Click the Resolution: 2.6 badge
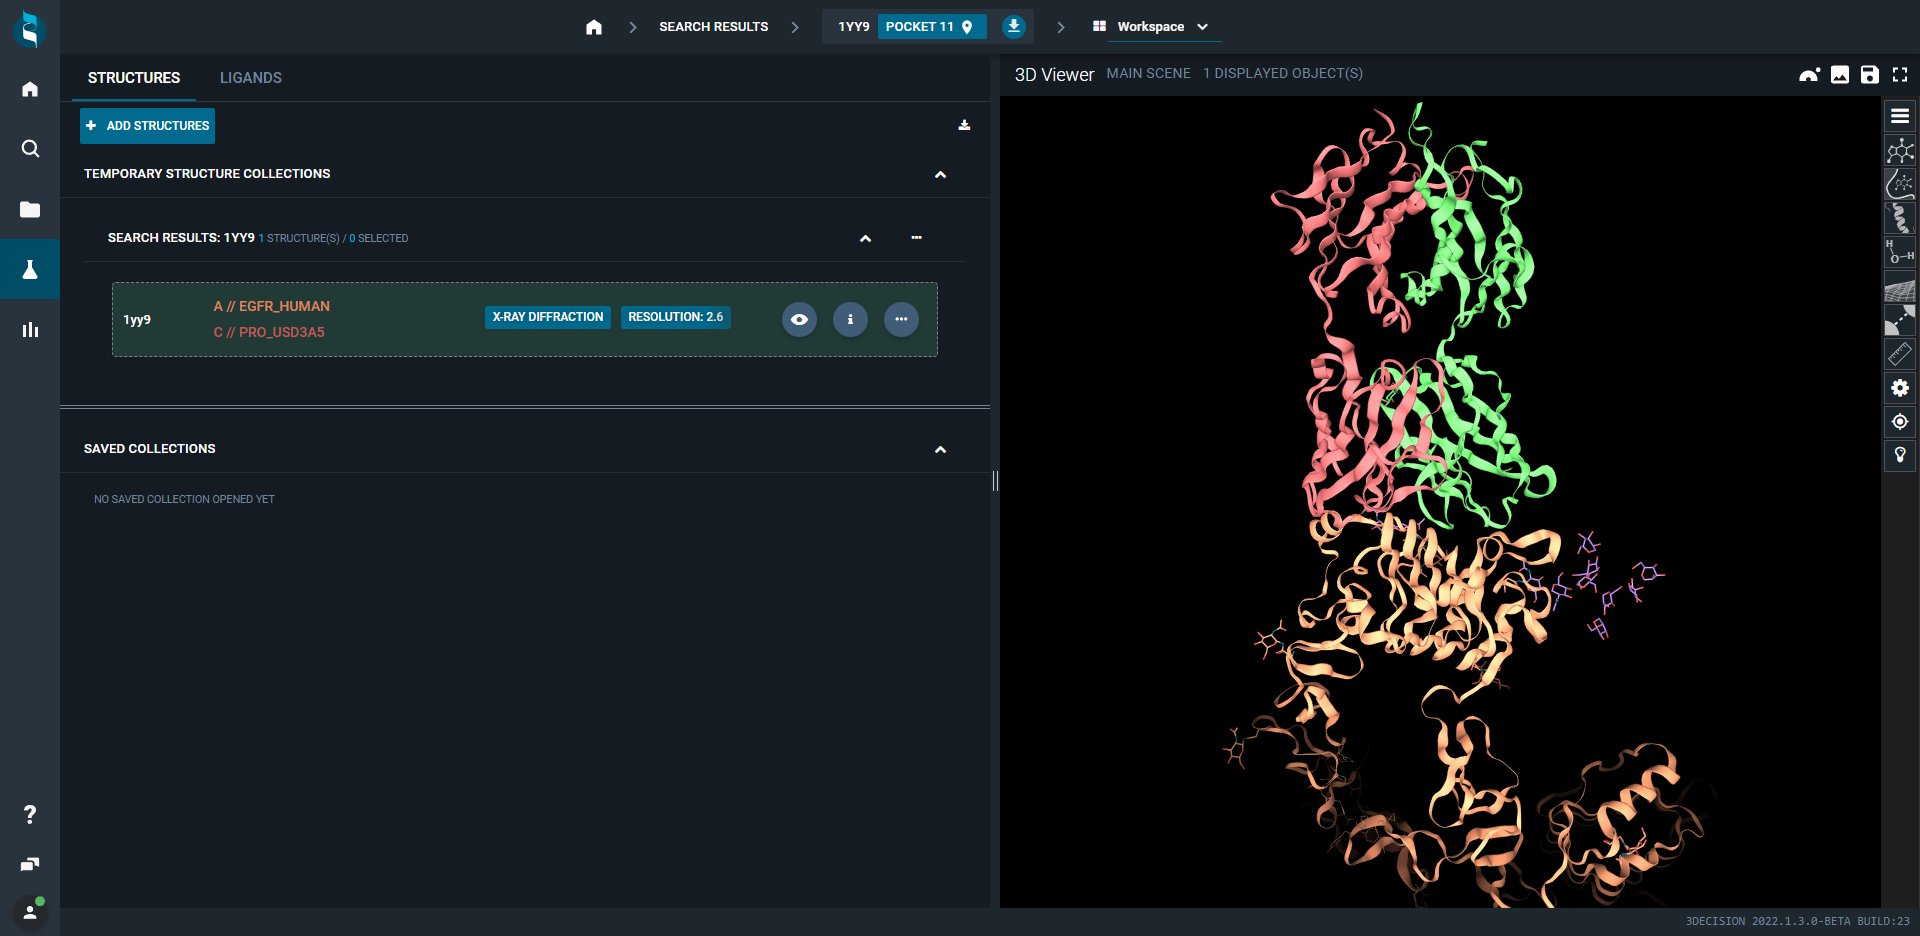The width and height of the screenshot is (1920, 936). coord(675,317)
